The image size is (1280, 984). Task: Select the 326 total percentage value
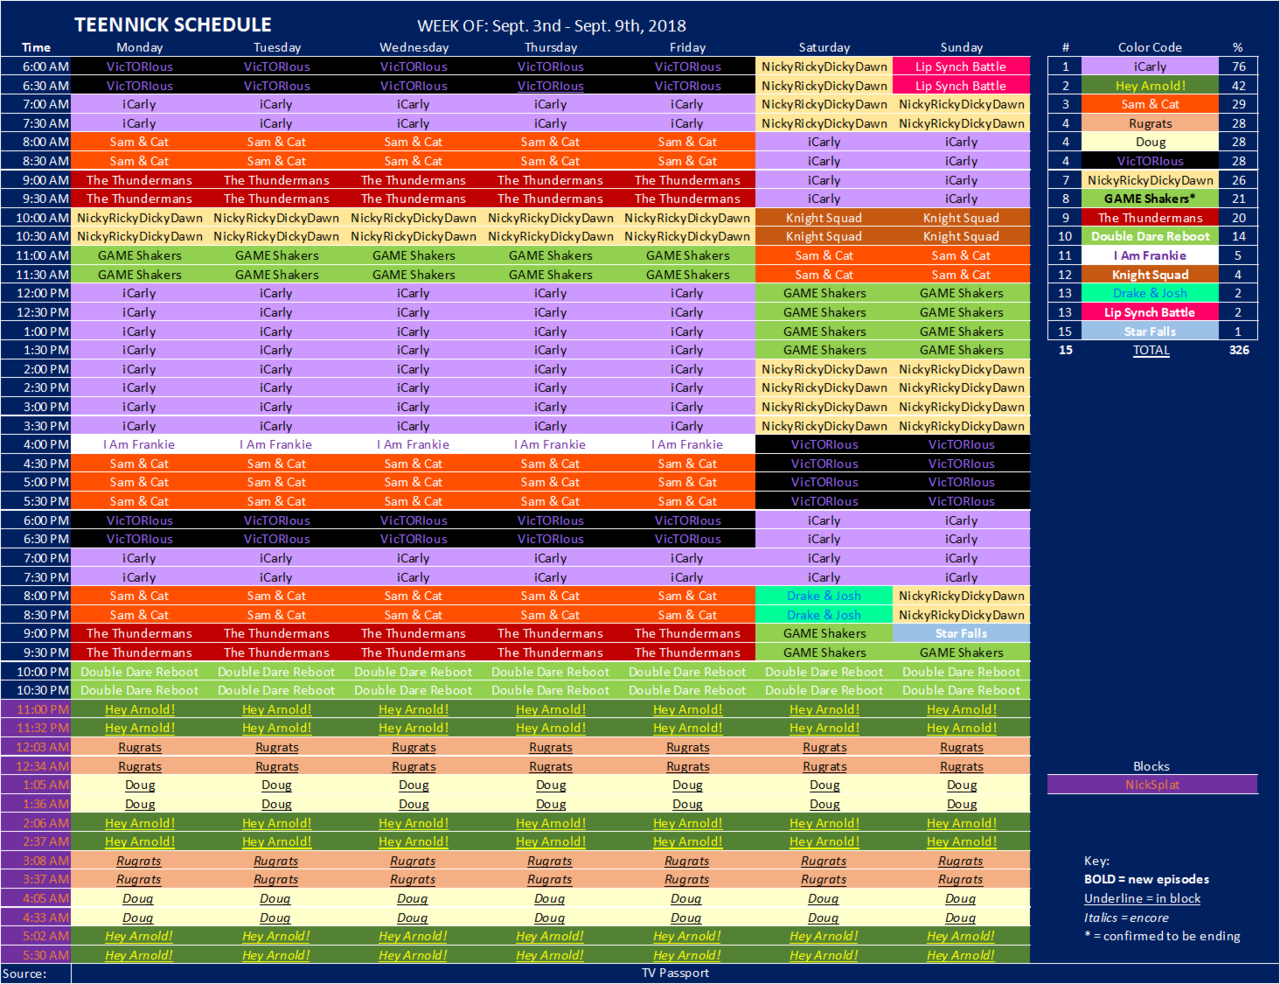(x=1239, y=350)
